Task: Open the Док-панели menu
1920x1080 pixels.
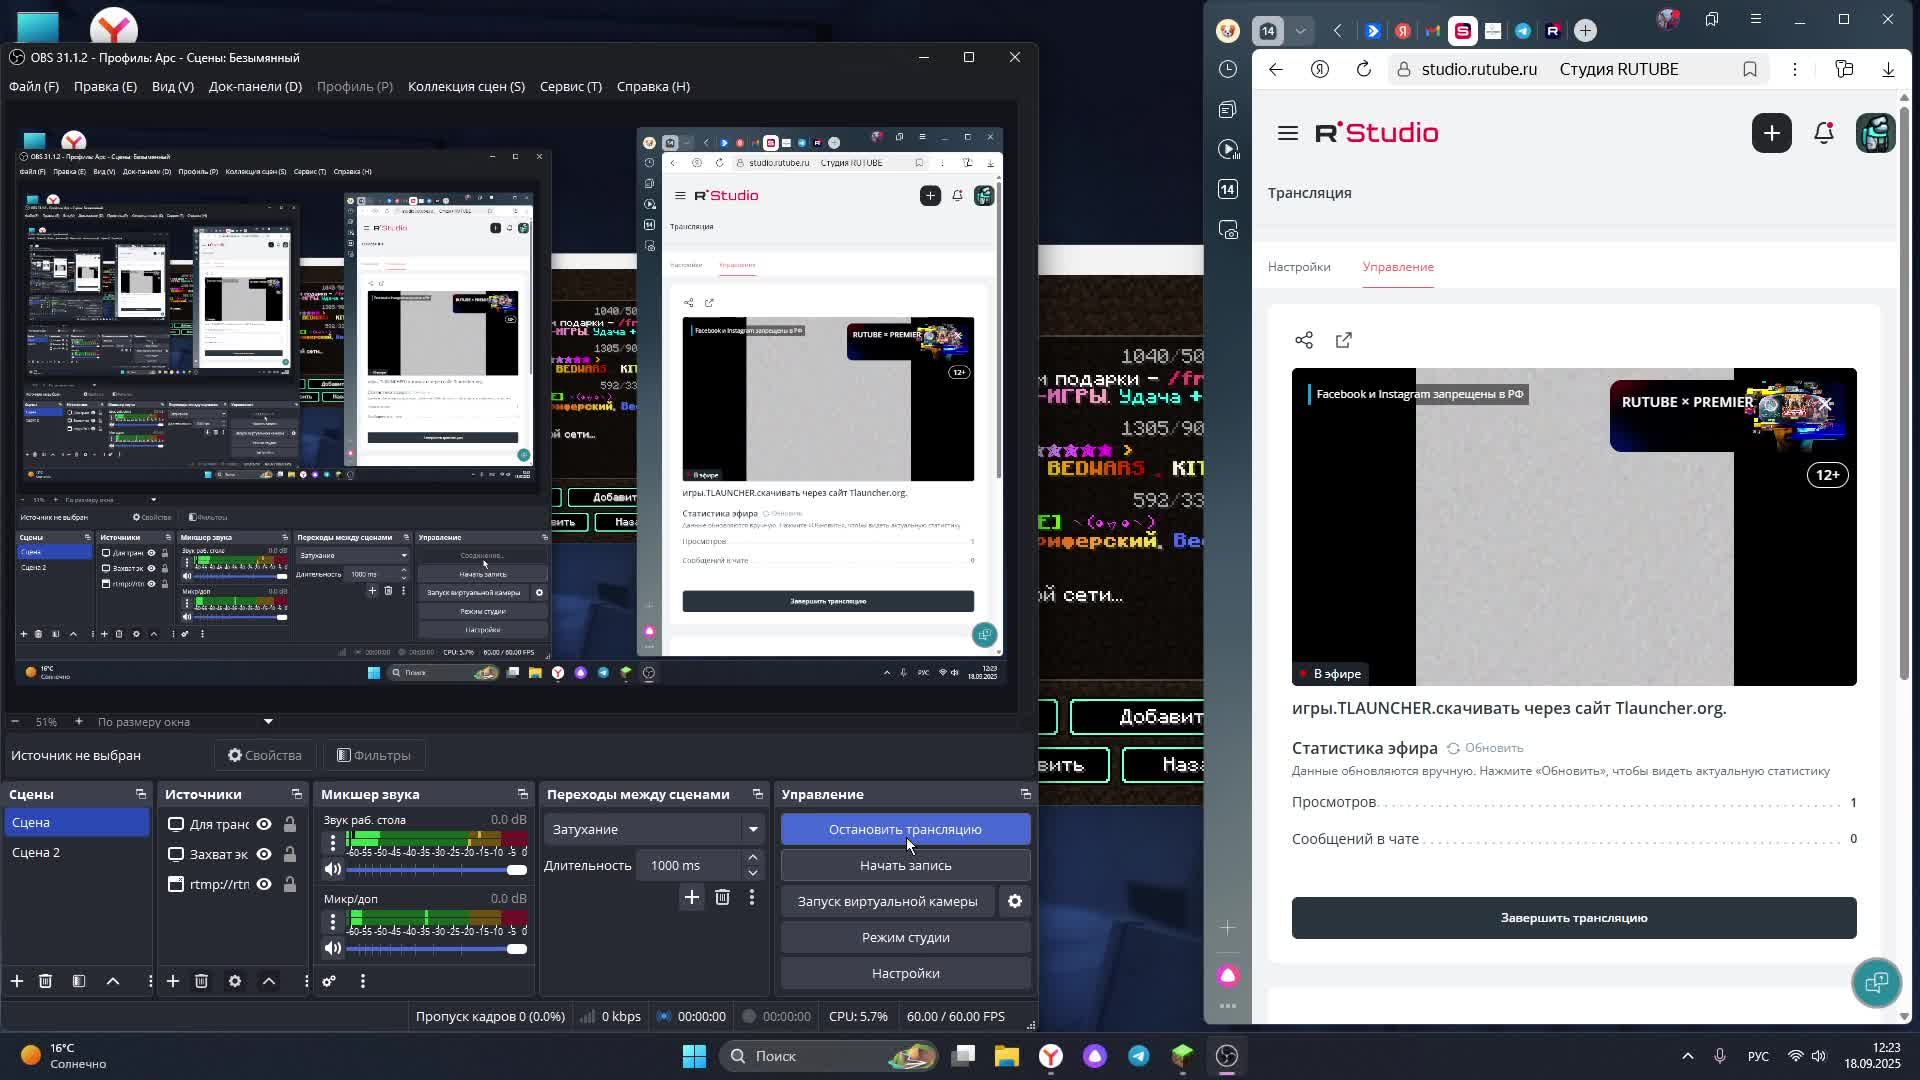Action: click(255, 87)
